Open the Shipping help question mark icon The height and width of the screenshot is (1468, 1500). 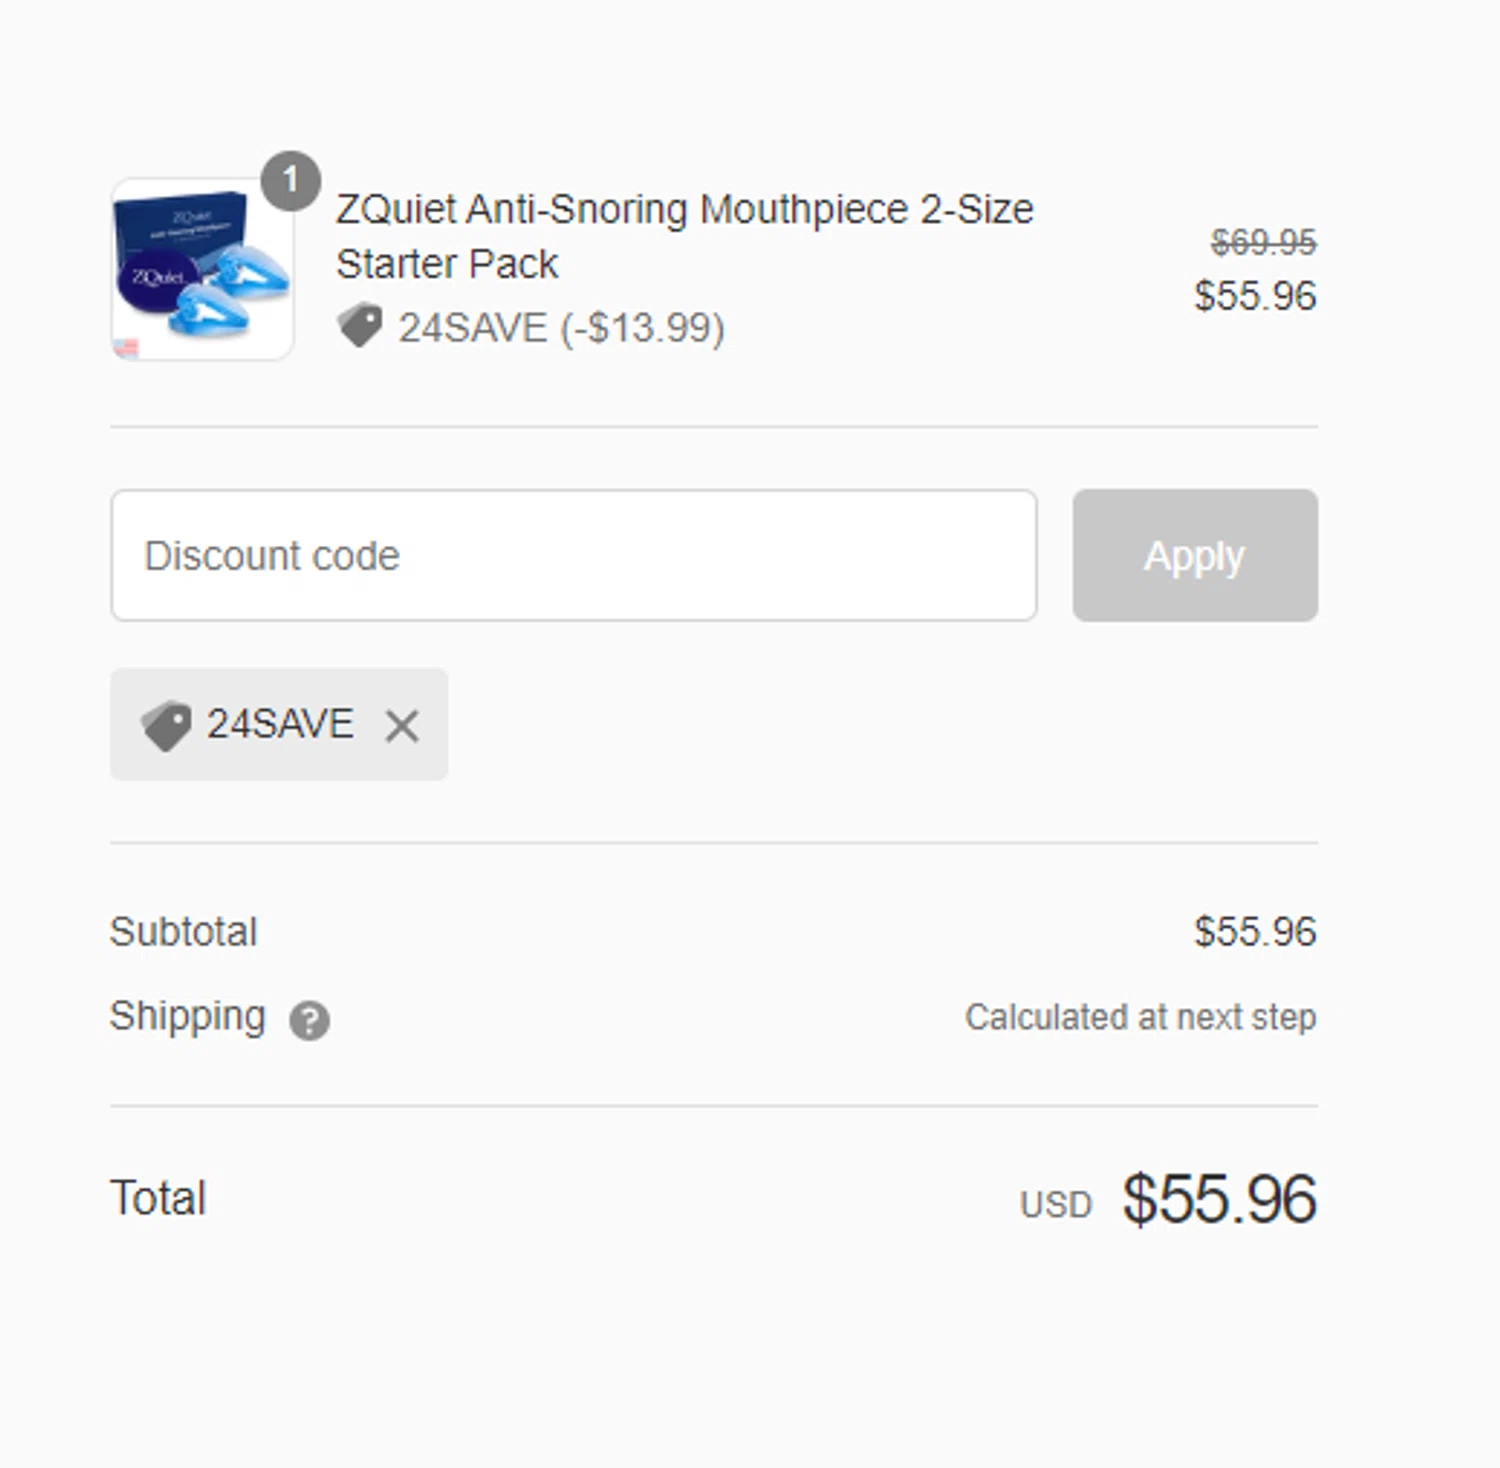309,1020
